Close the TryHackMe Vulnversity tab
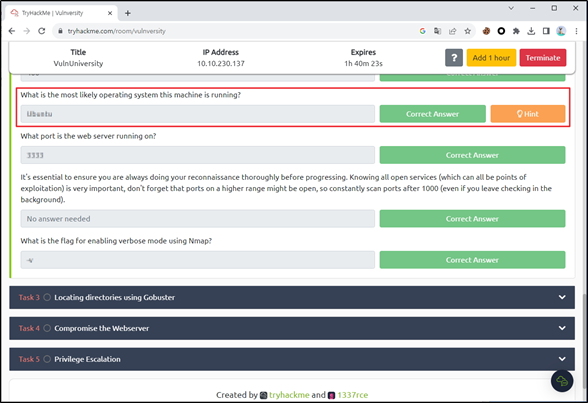The image size is (588, 403). click(x=110, y=13)
